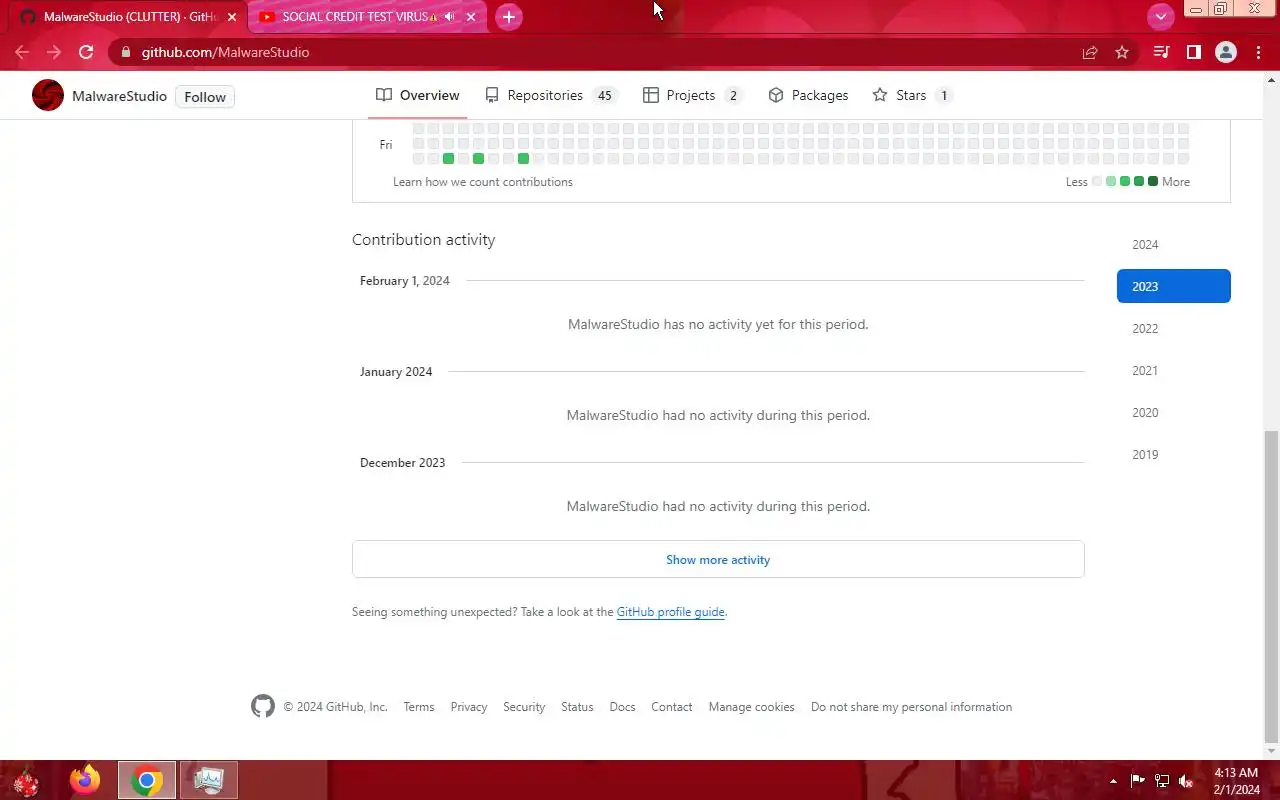The height and width of the screenshot is (800, 1280).
Task: Click the scrollbar down arrow
Action: pyautogui.click(x=1271, y=751)
